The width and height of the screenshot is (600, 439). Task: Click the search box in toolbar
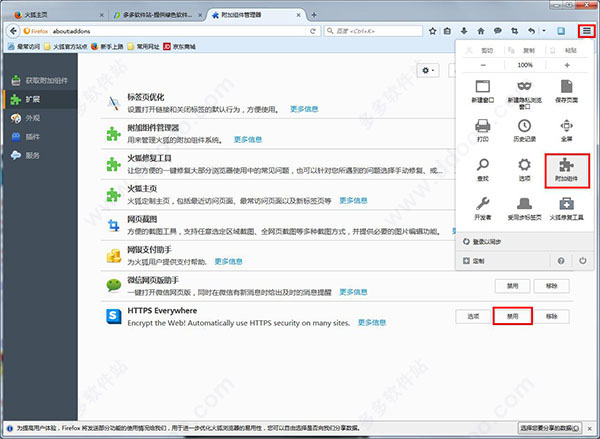pos(373,31)
